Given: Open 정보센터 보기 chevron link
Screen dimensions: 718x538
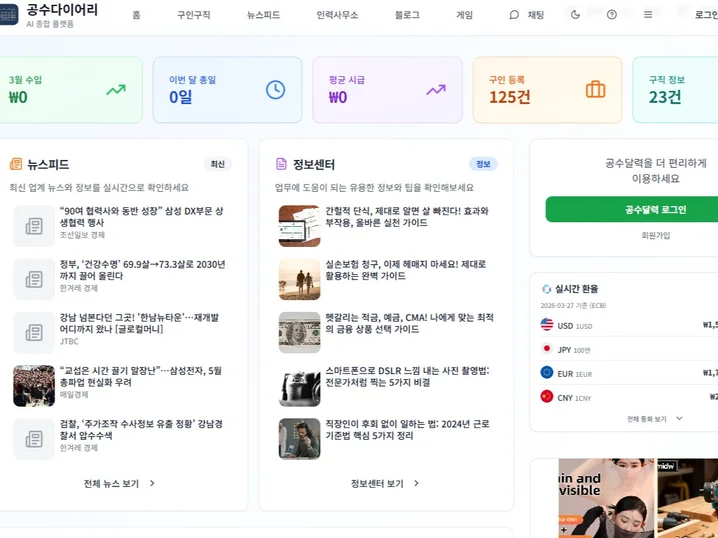Looking at the screenshot, I should tap(385, 483).
